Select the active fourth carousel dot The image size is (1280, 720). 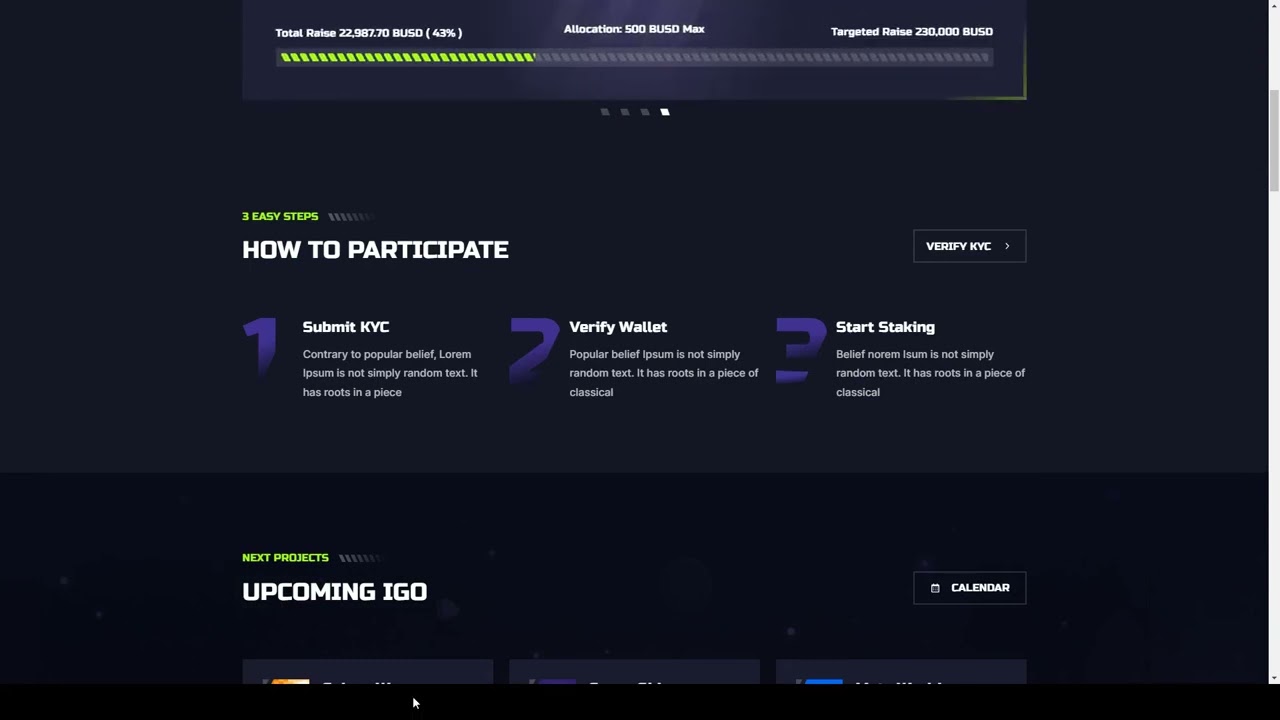[665, 112]
